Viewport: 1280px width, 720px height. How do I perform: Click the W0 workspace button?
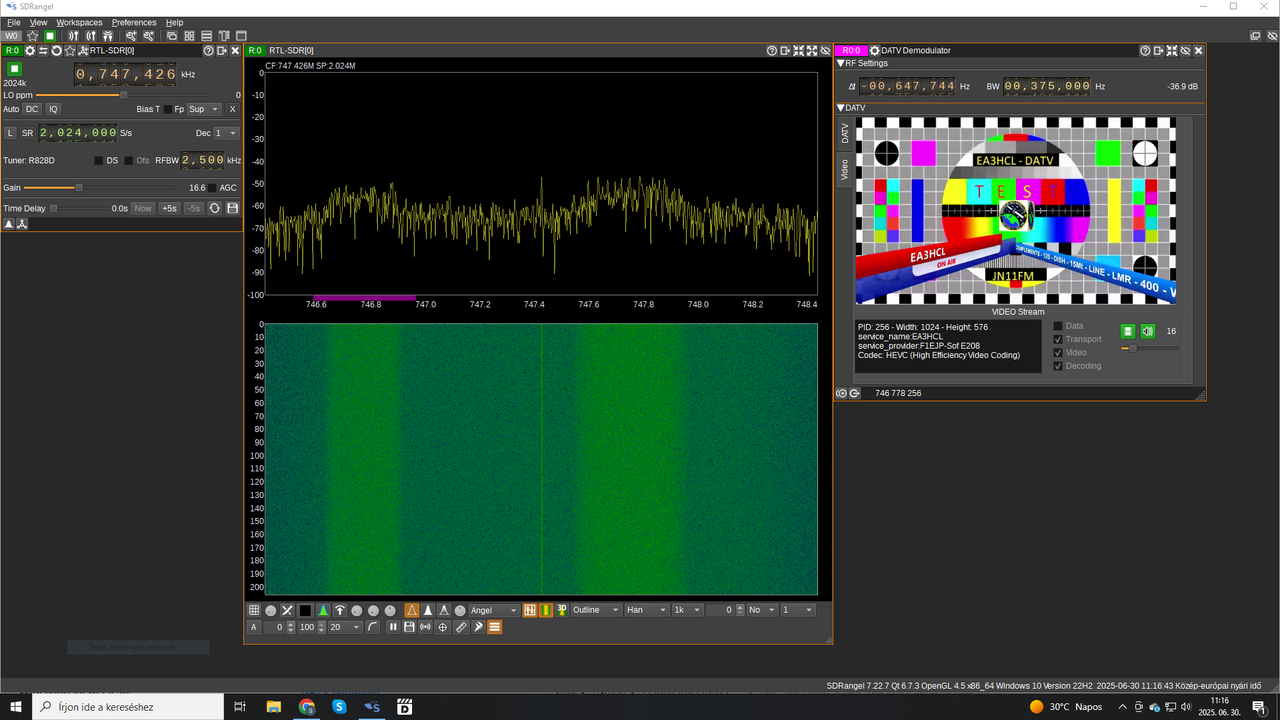coord(12,36)
